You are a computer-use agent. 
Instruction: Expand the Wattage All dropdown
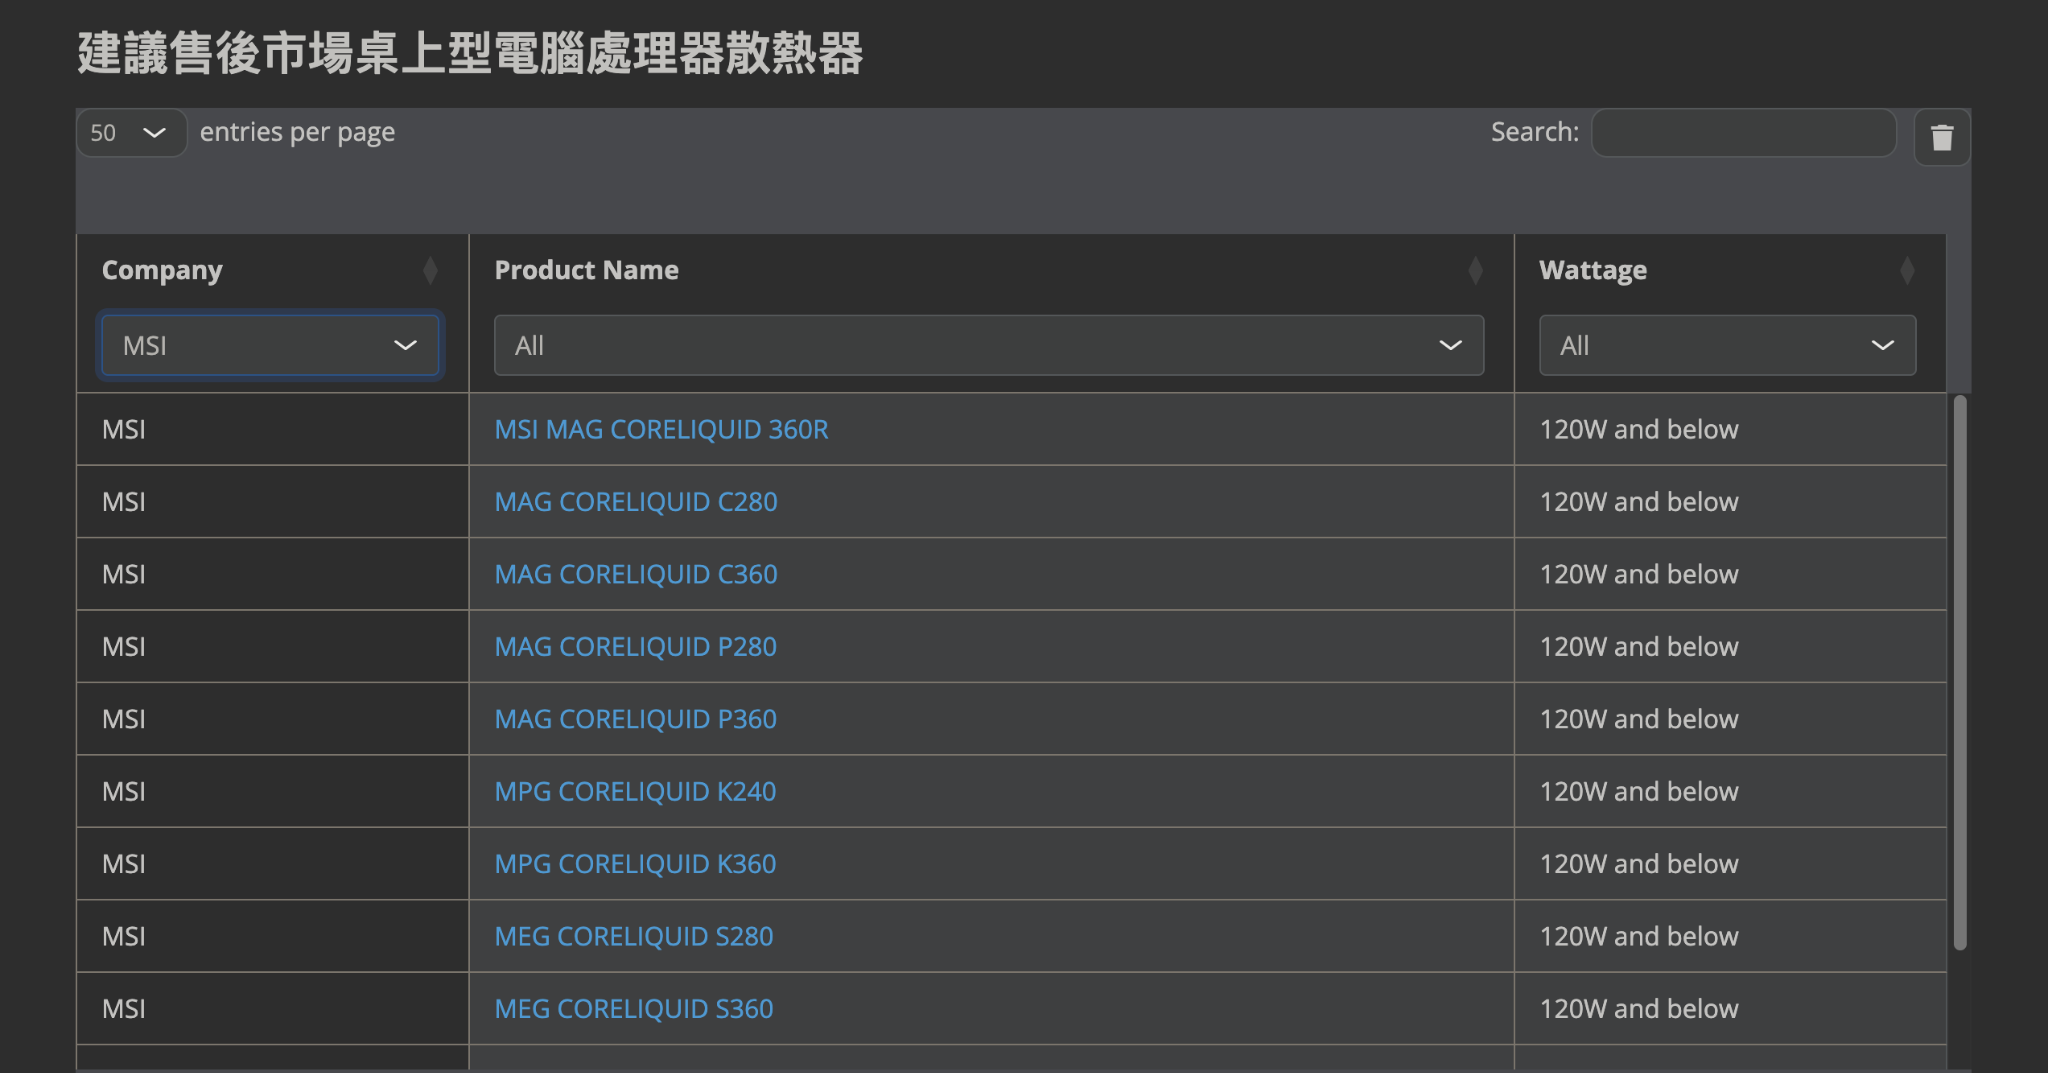pyautogui.click(x=1726, y=345)
